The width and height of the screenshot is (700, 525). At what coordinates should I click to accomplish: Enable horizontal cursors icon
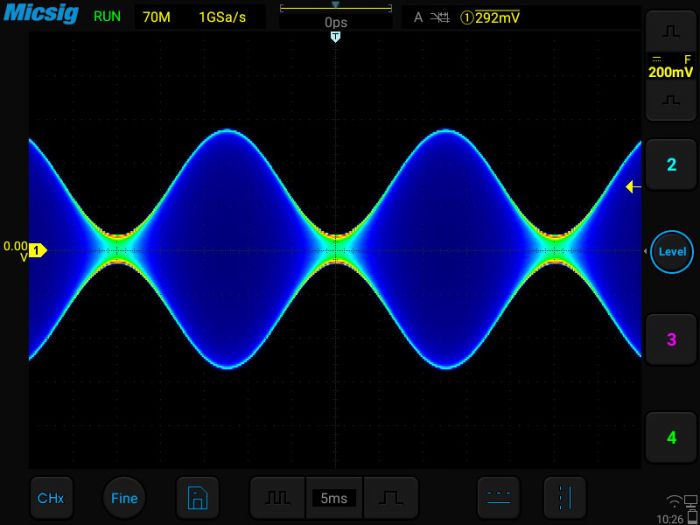pyautogui.click(x=498, y=498)
